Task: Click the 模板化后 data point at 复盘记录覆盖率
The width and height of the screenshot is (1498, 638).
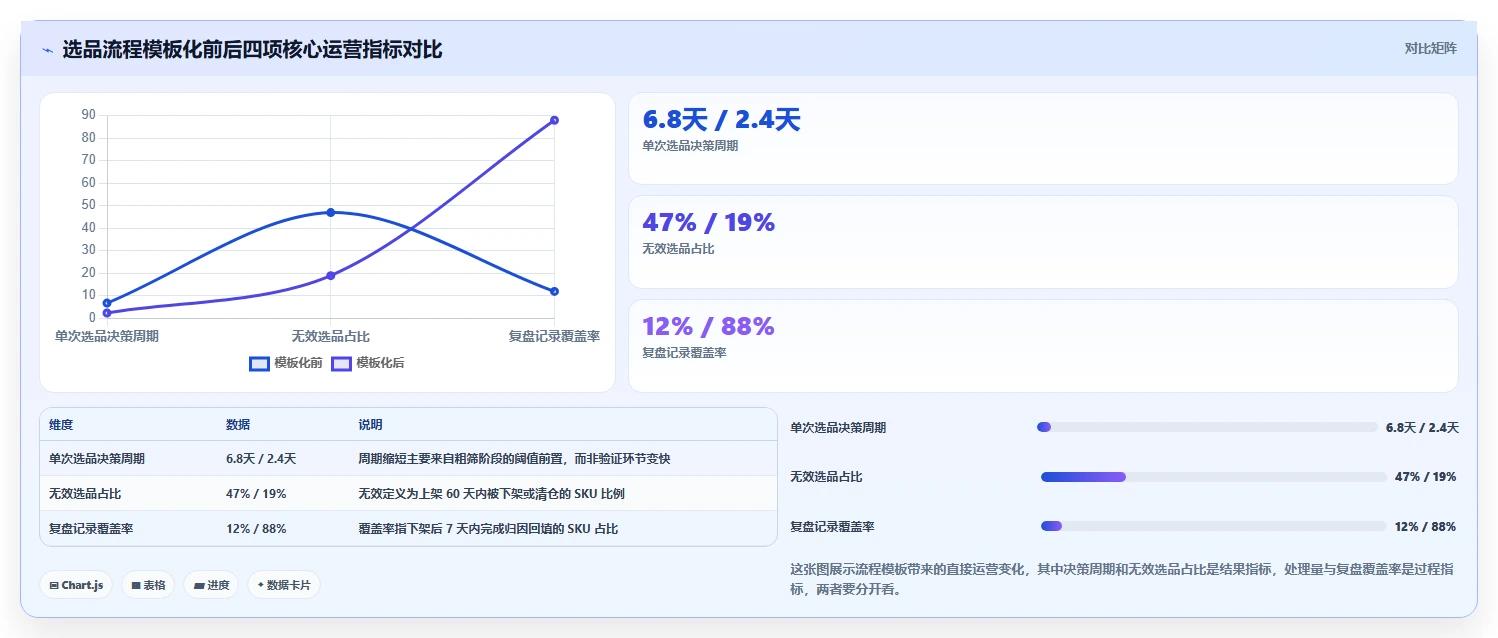Action: tap(554, 120)
